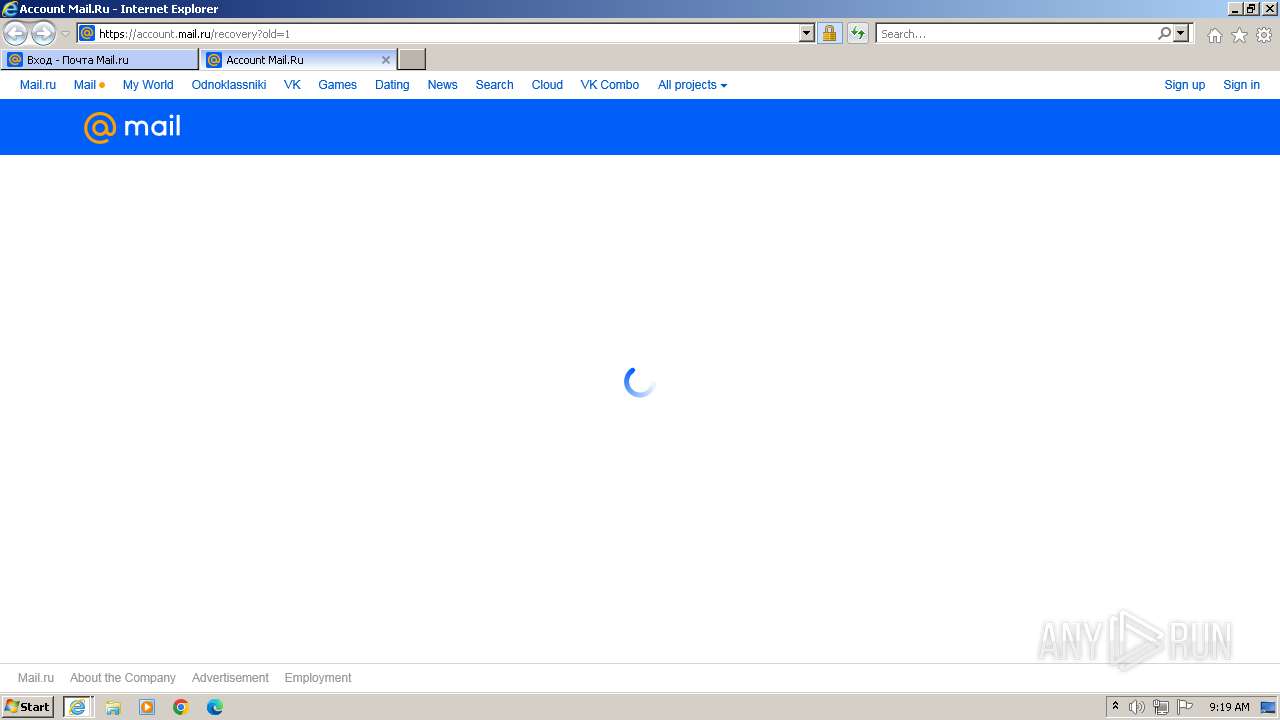The height and width of the screenshot is (720, 1280).
Task: Click the address bar site favicon
Action: [x=87, y=34]
